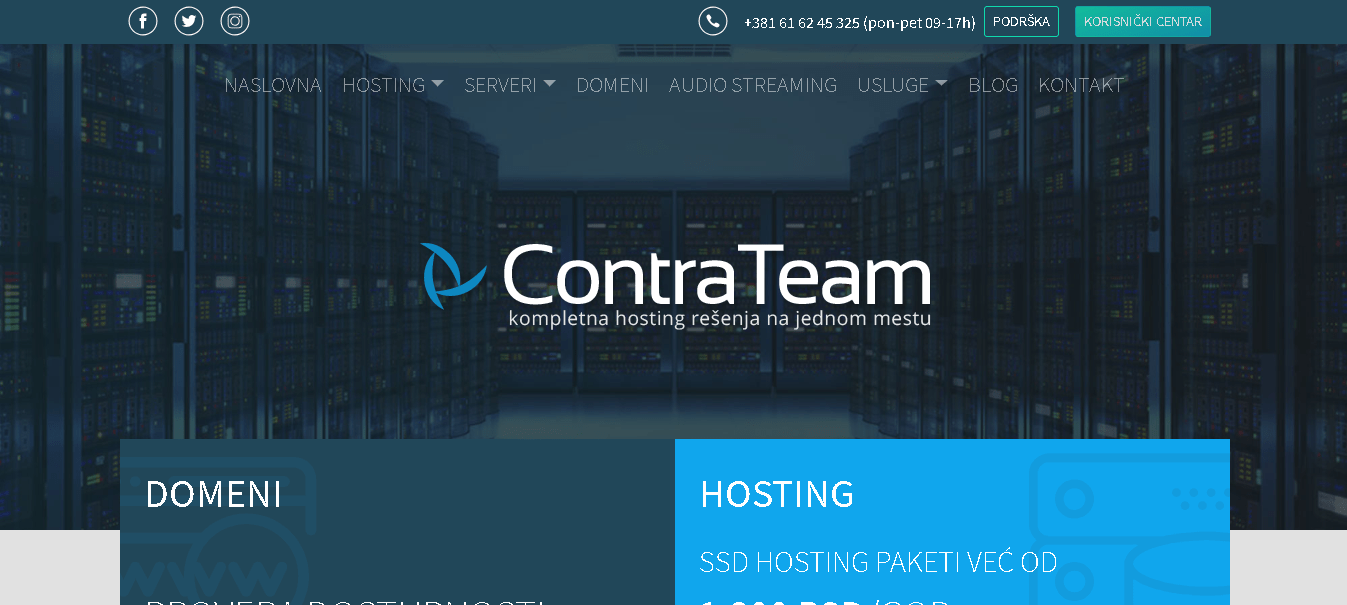Open the BLOG nav link
Screen dimensions: 1347x605
tap(993, 85)
